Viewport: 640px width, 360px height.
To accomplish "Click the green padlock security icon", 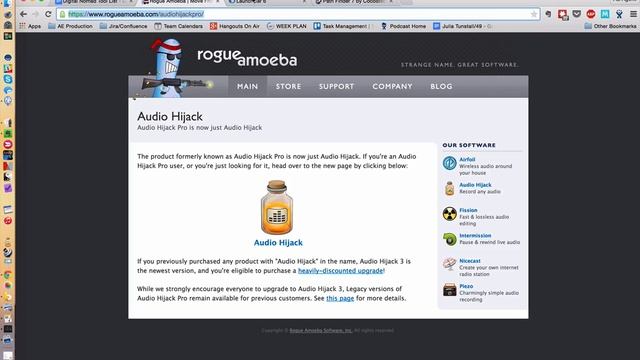I will [62, 14].
